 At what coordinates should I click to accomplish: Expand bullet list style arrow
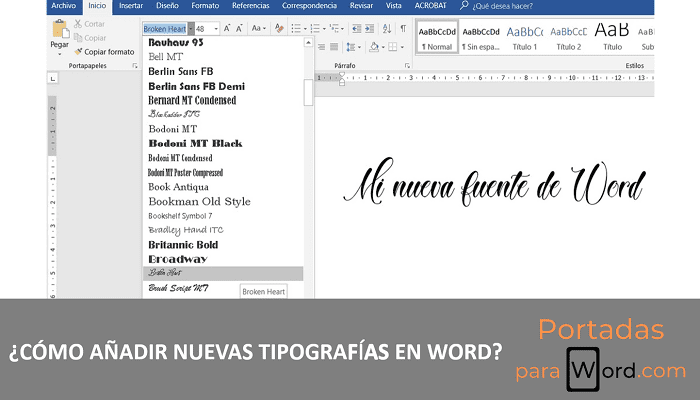(305, 29)
